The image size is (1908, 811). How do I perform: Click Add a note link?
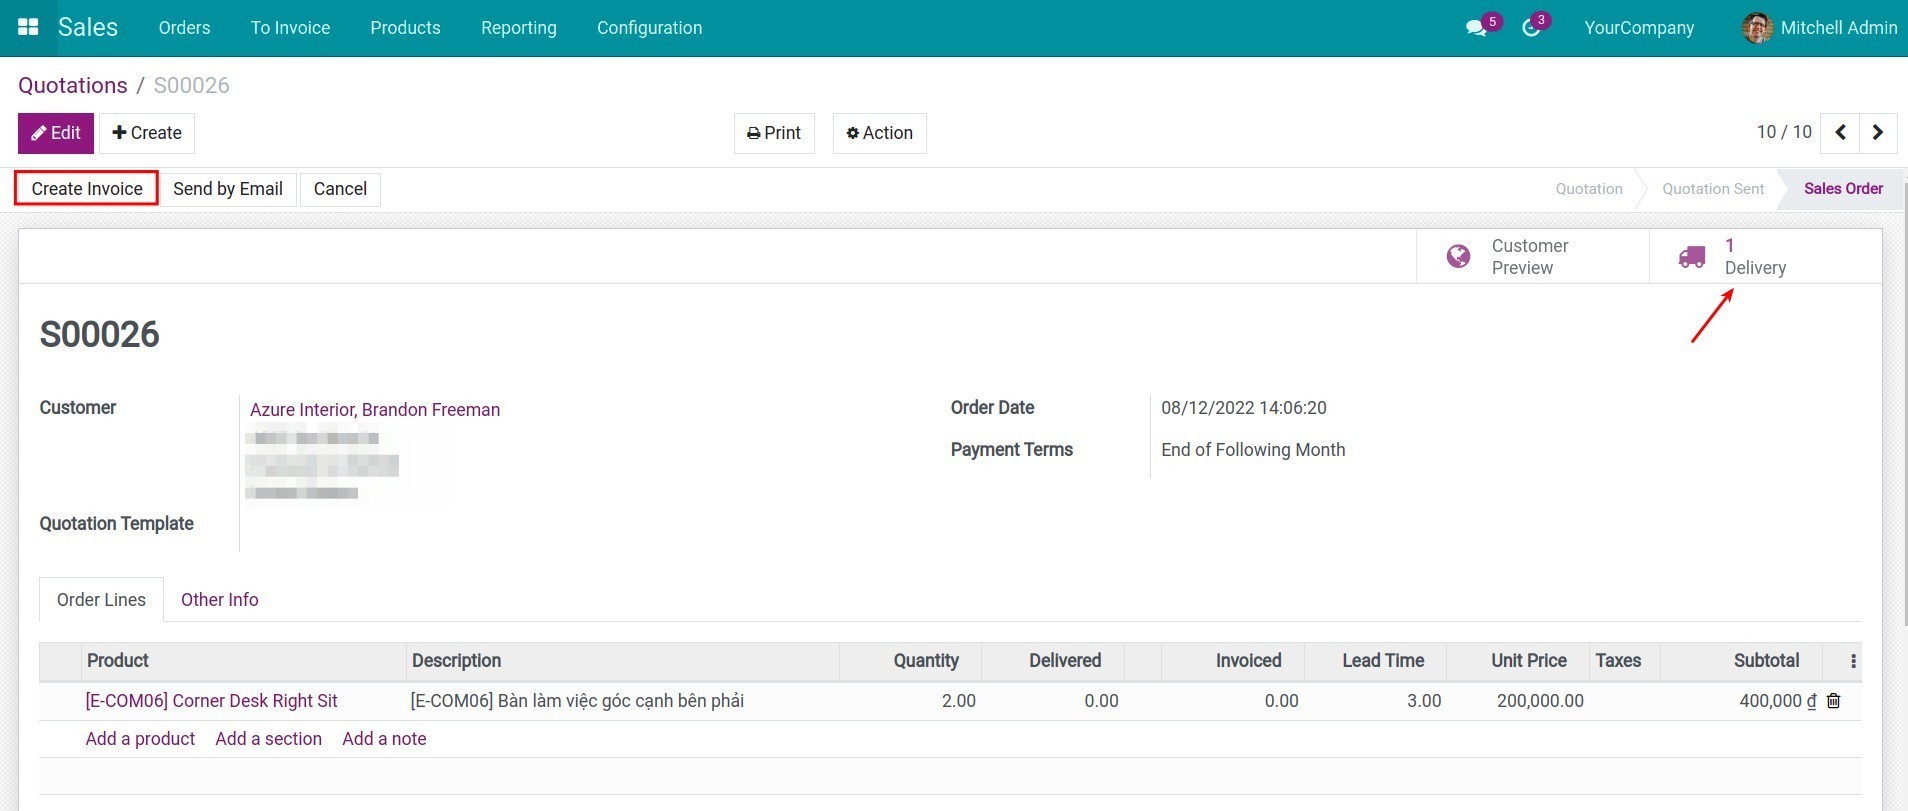pos(384,739)
